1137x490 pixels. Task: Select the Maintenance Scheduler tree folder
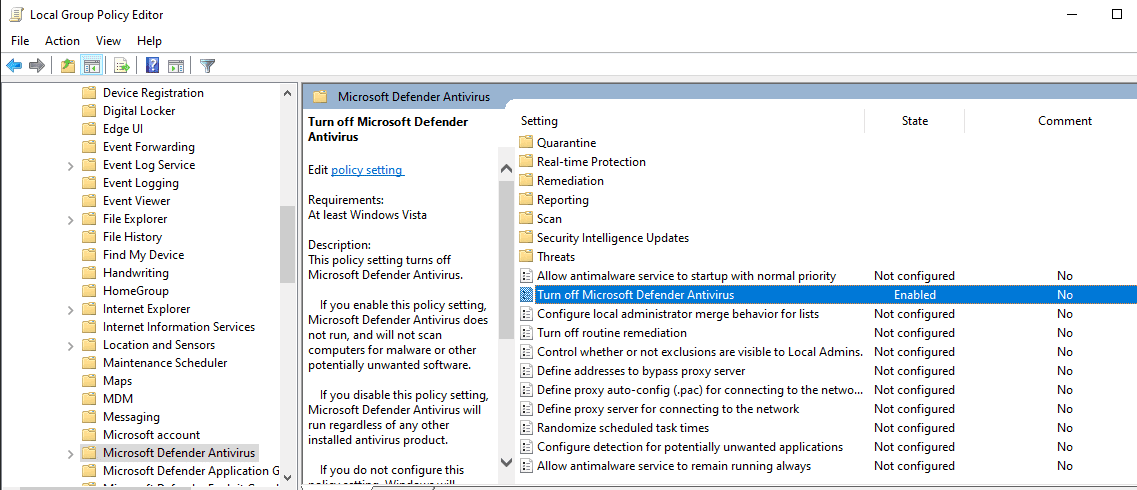pyautogui.click(x=164, y=363)
